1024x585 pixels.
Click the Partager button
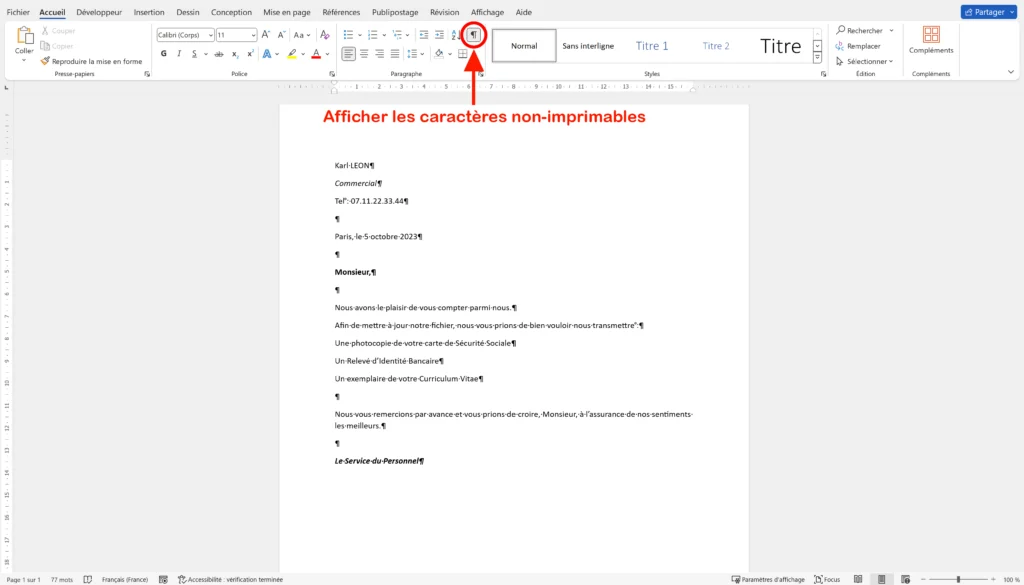[x=988, y=11]
